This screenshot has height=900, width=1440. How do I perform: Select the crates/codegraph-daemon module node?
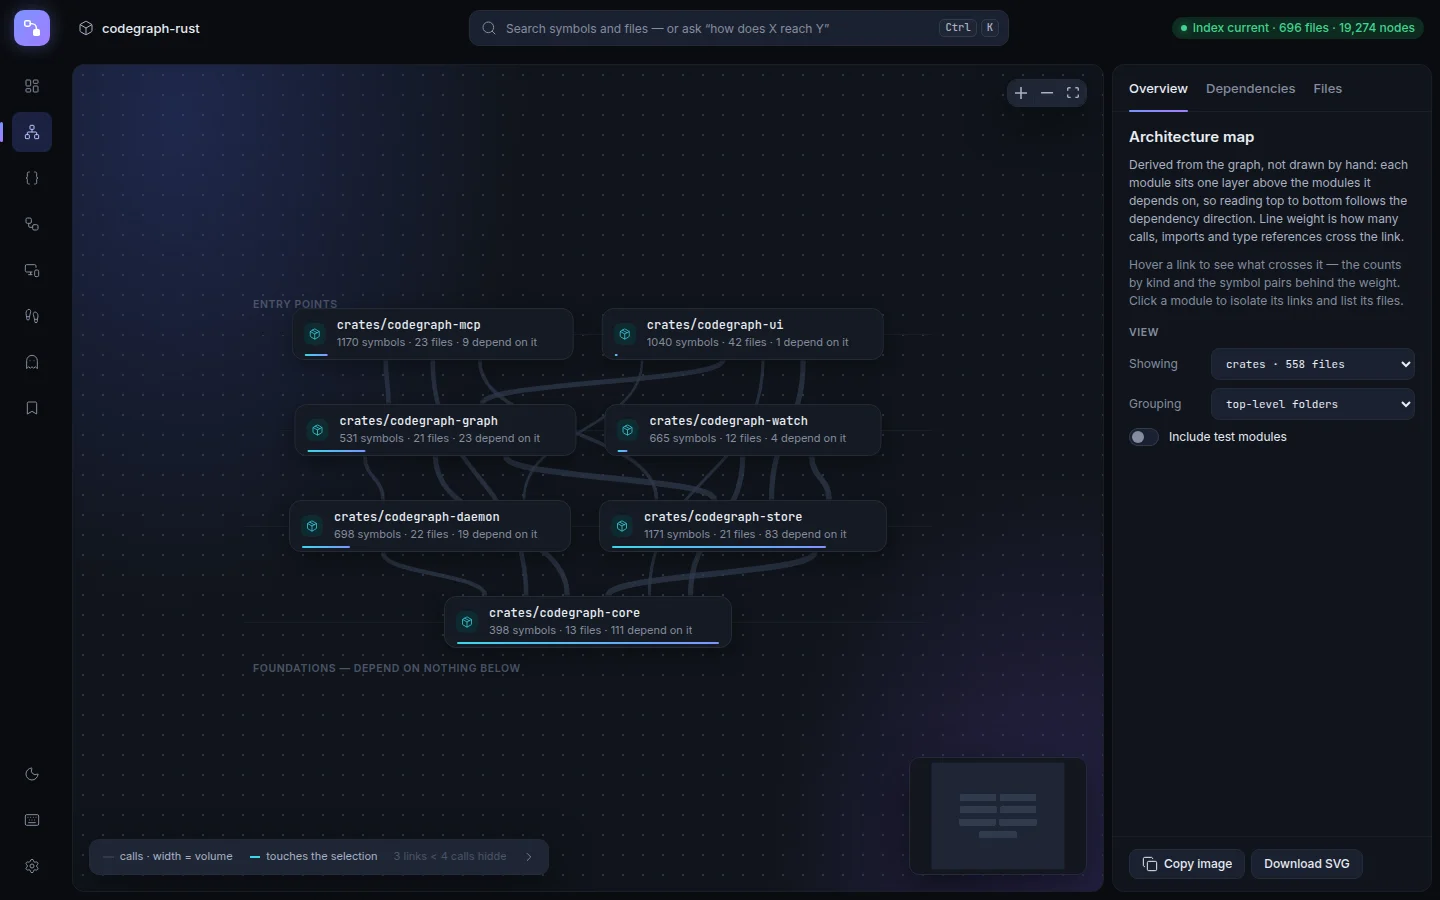tap(430, 526)
